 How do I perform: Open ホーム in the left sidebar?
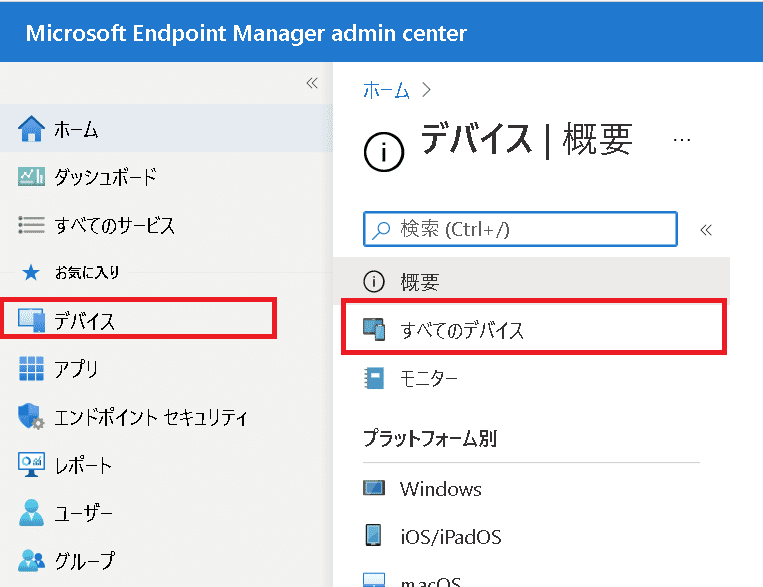[x=166, y=128]
